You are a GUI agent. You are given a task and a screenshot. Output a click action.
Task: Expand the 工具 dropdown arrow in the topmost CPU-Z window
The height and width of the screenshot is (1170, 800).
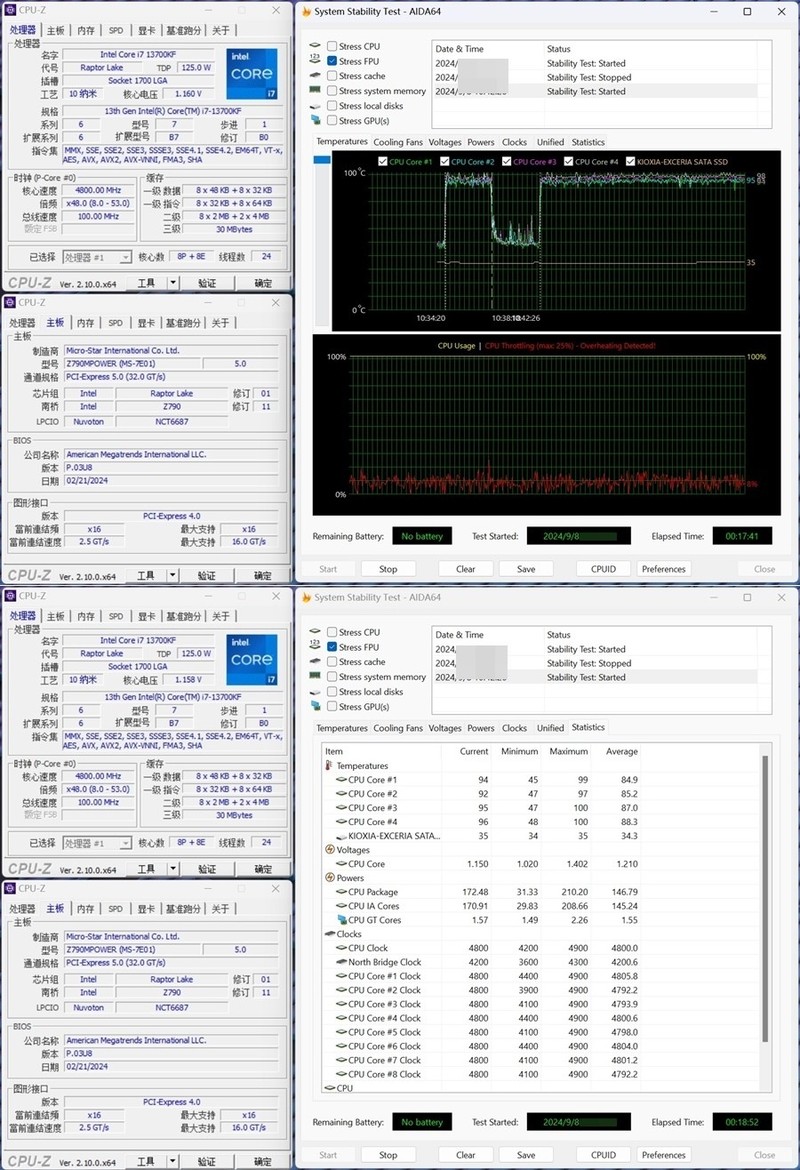[x=172, y=283]
